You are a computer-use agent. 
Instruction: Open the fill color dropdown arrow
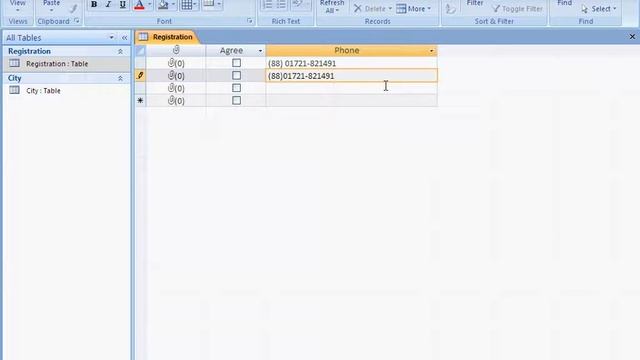(173, 5)
